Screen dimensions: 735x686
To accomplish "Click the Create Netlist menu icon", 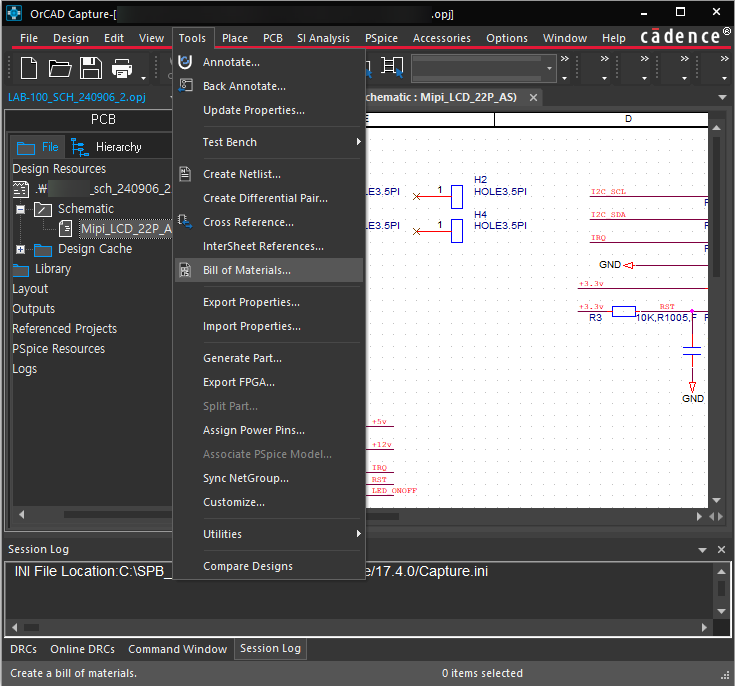I will click(186, 174).
